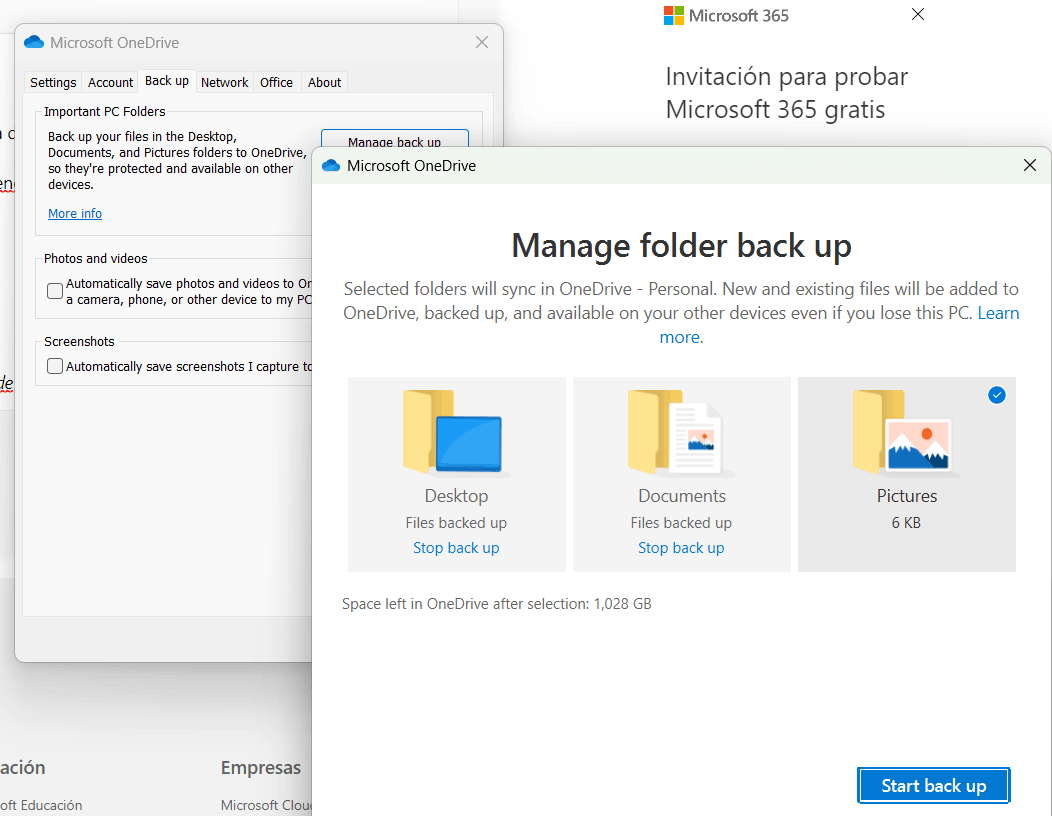Open the Network tab
The height and width of the screenshot is (816, 1052).
[225, 83]
